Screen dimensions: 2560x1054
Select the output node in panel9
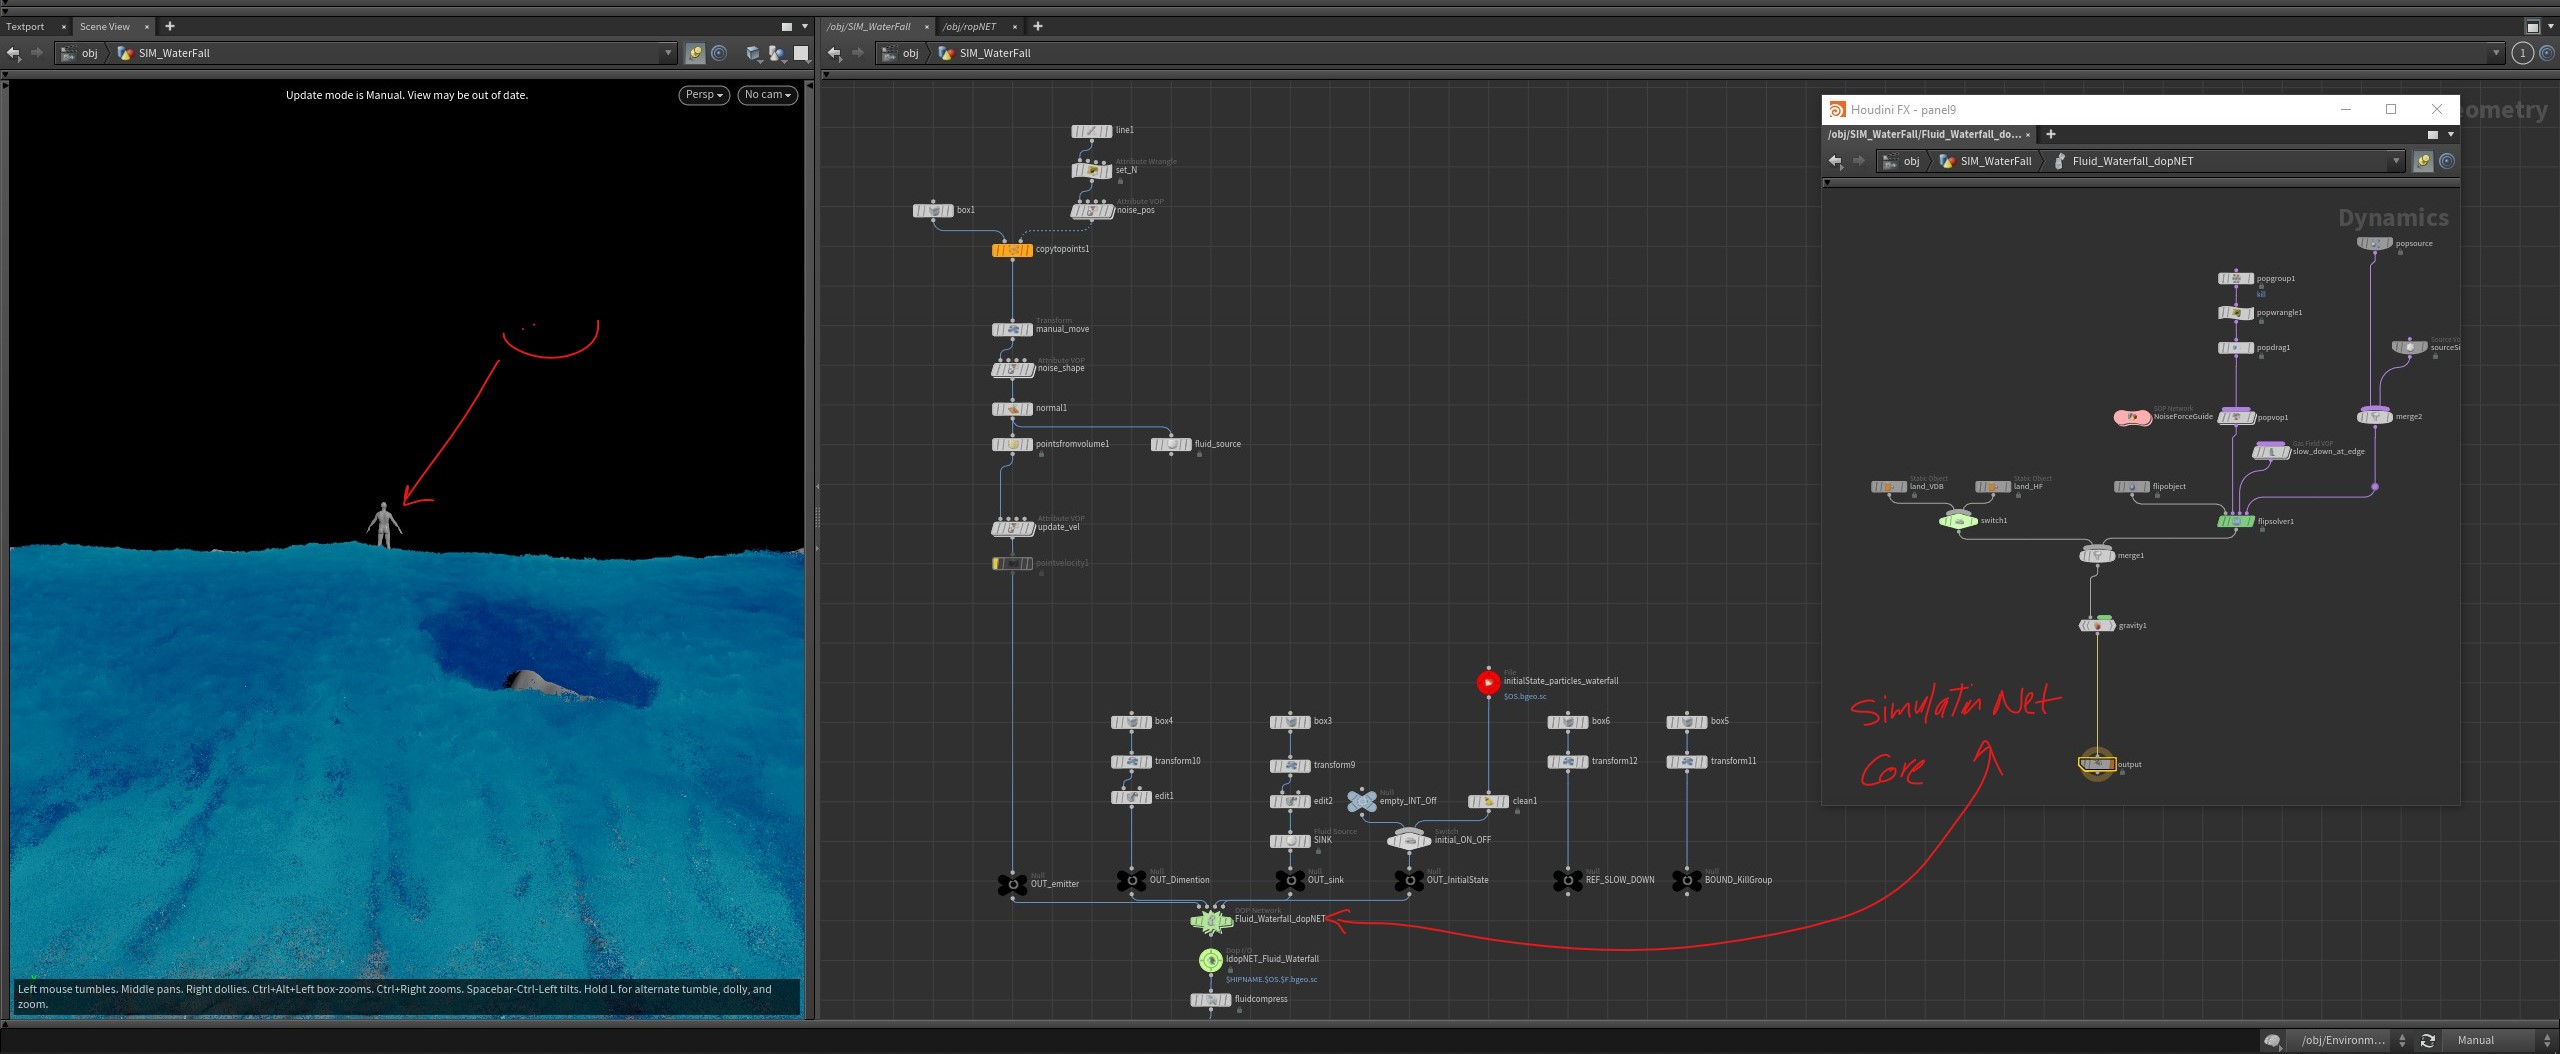tap(2097, 764)
